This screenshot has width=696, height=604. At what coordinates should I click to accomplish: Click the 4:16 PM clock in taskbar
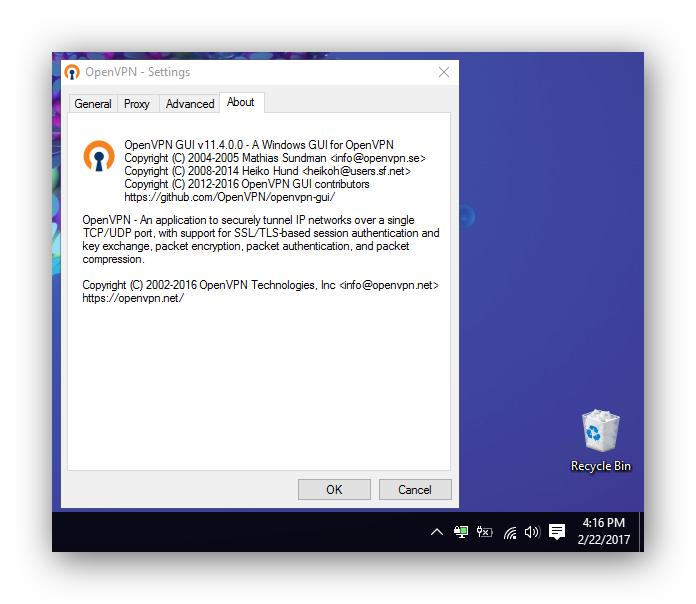click(604, 531)
